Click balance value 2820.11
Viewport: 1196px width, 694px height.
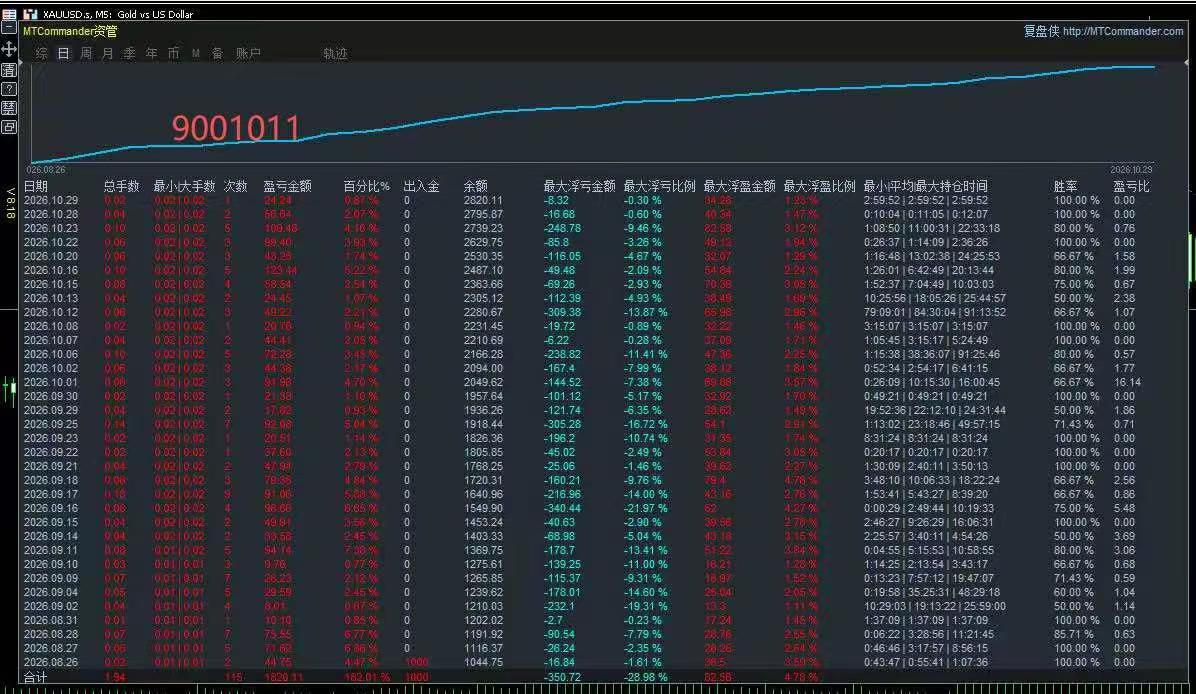pyautogui.click(x=484, y=201)
